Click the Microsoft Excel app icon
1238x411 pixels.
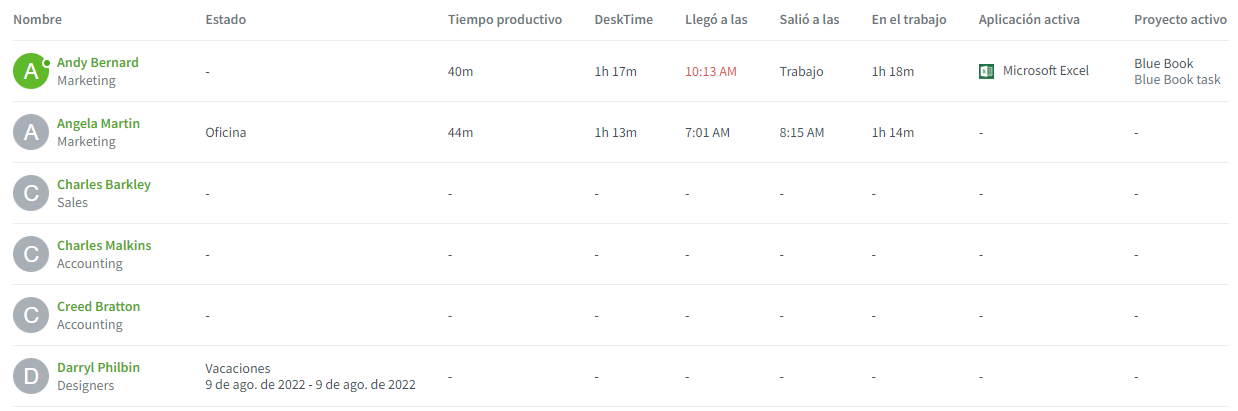[x=986, y=71]
